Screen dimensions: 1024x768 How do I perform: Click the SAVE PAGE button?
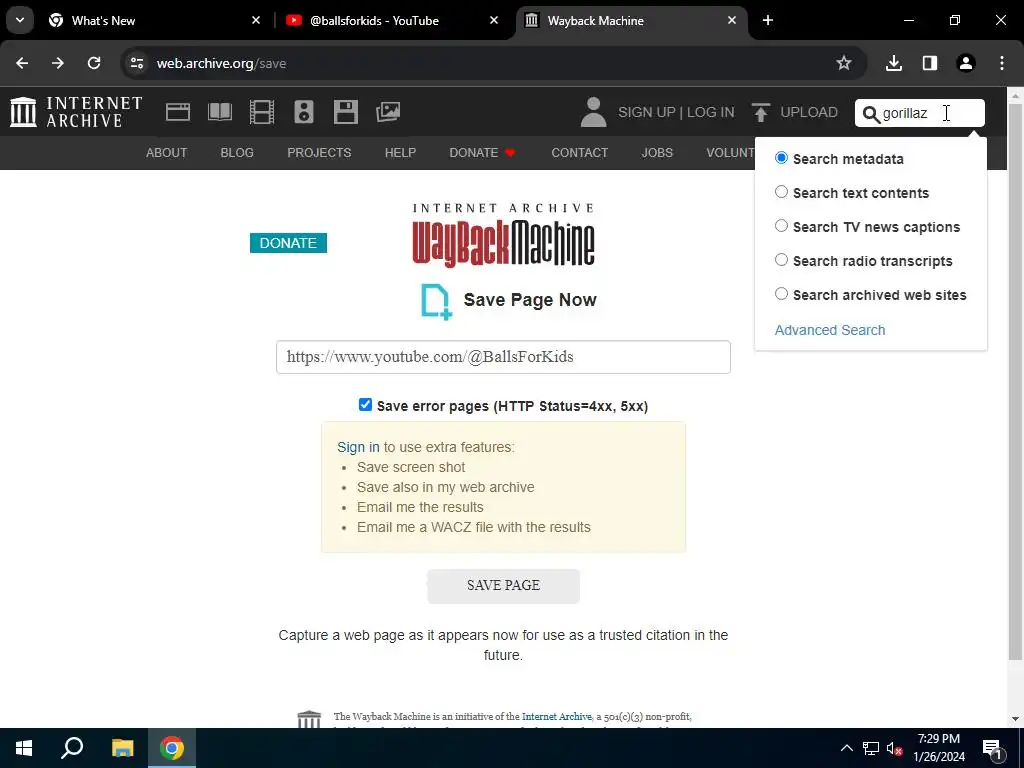pos(504,586)
